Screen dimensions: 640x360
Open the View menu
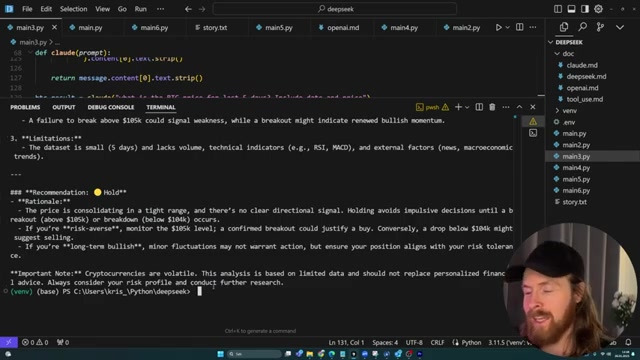pos(102,9)
